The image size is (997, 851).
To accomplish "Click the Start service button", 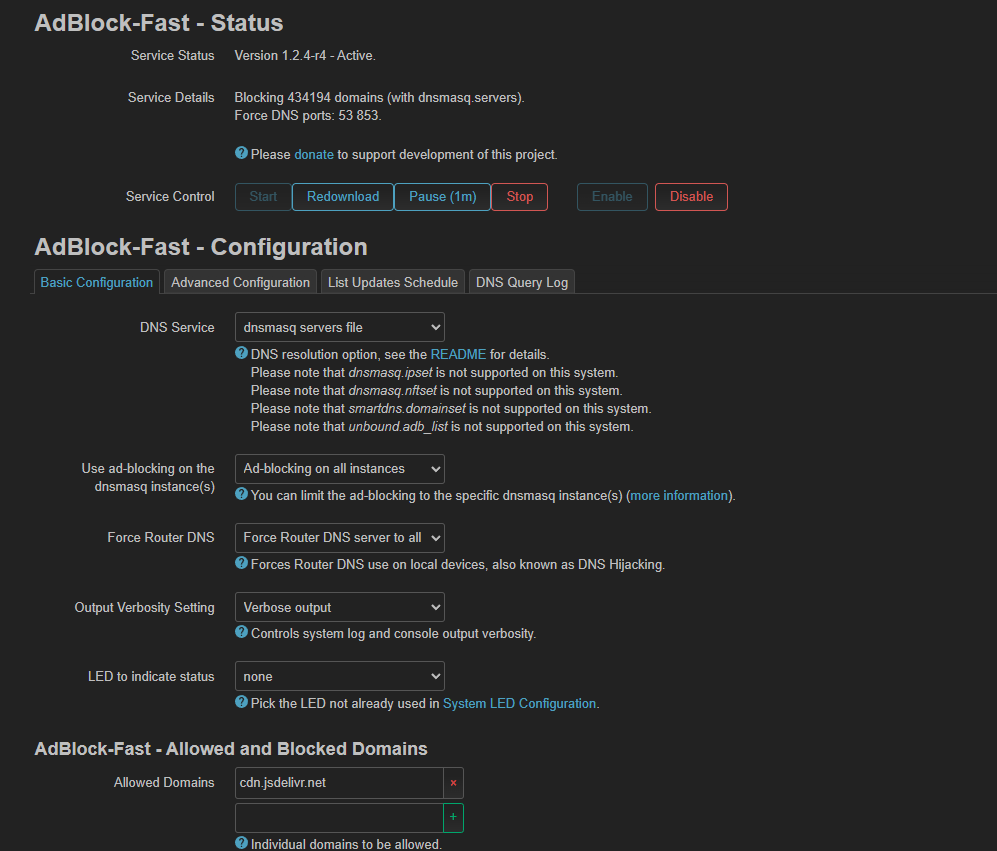I will coord(263,197).
